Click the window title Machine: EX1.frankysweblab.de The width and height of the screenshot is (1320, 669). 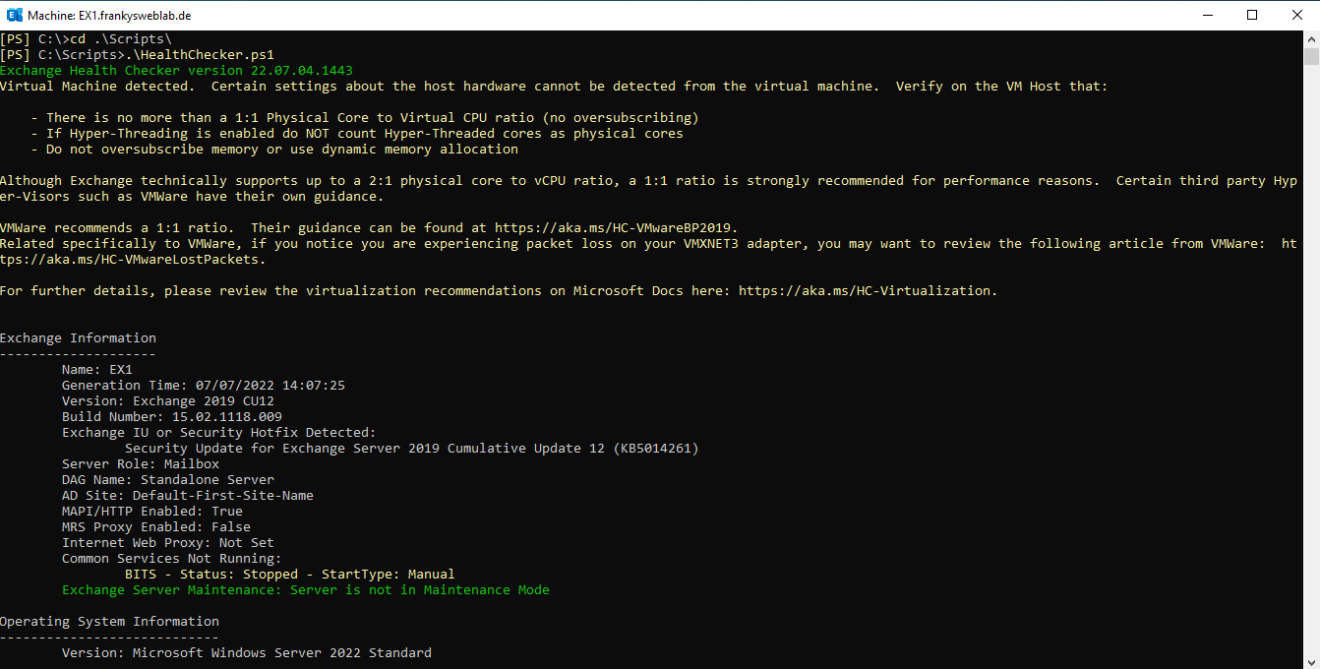[x=109, y=15]
